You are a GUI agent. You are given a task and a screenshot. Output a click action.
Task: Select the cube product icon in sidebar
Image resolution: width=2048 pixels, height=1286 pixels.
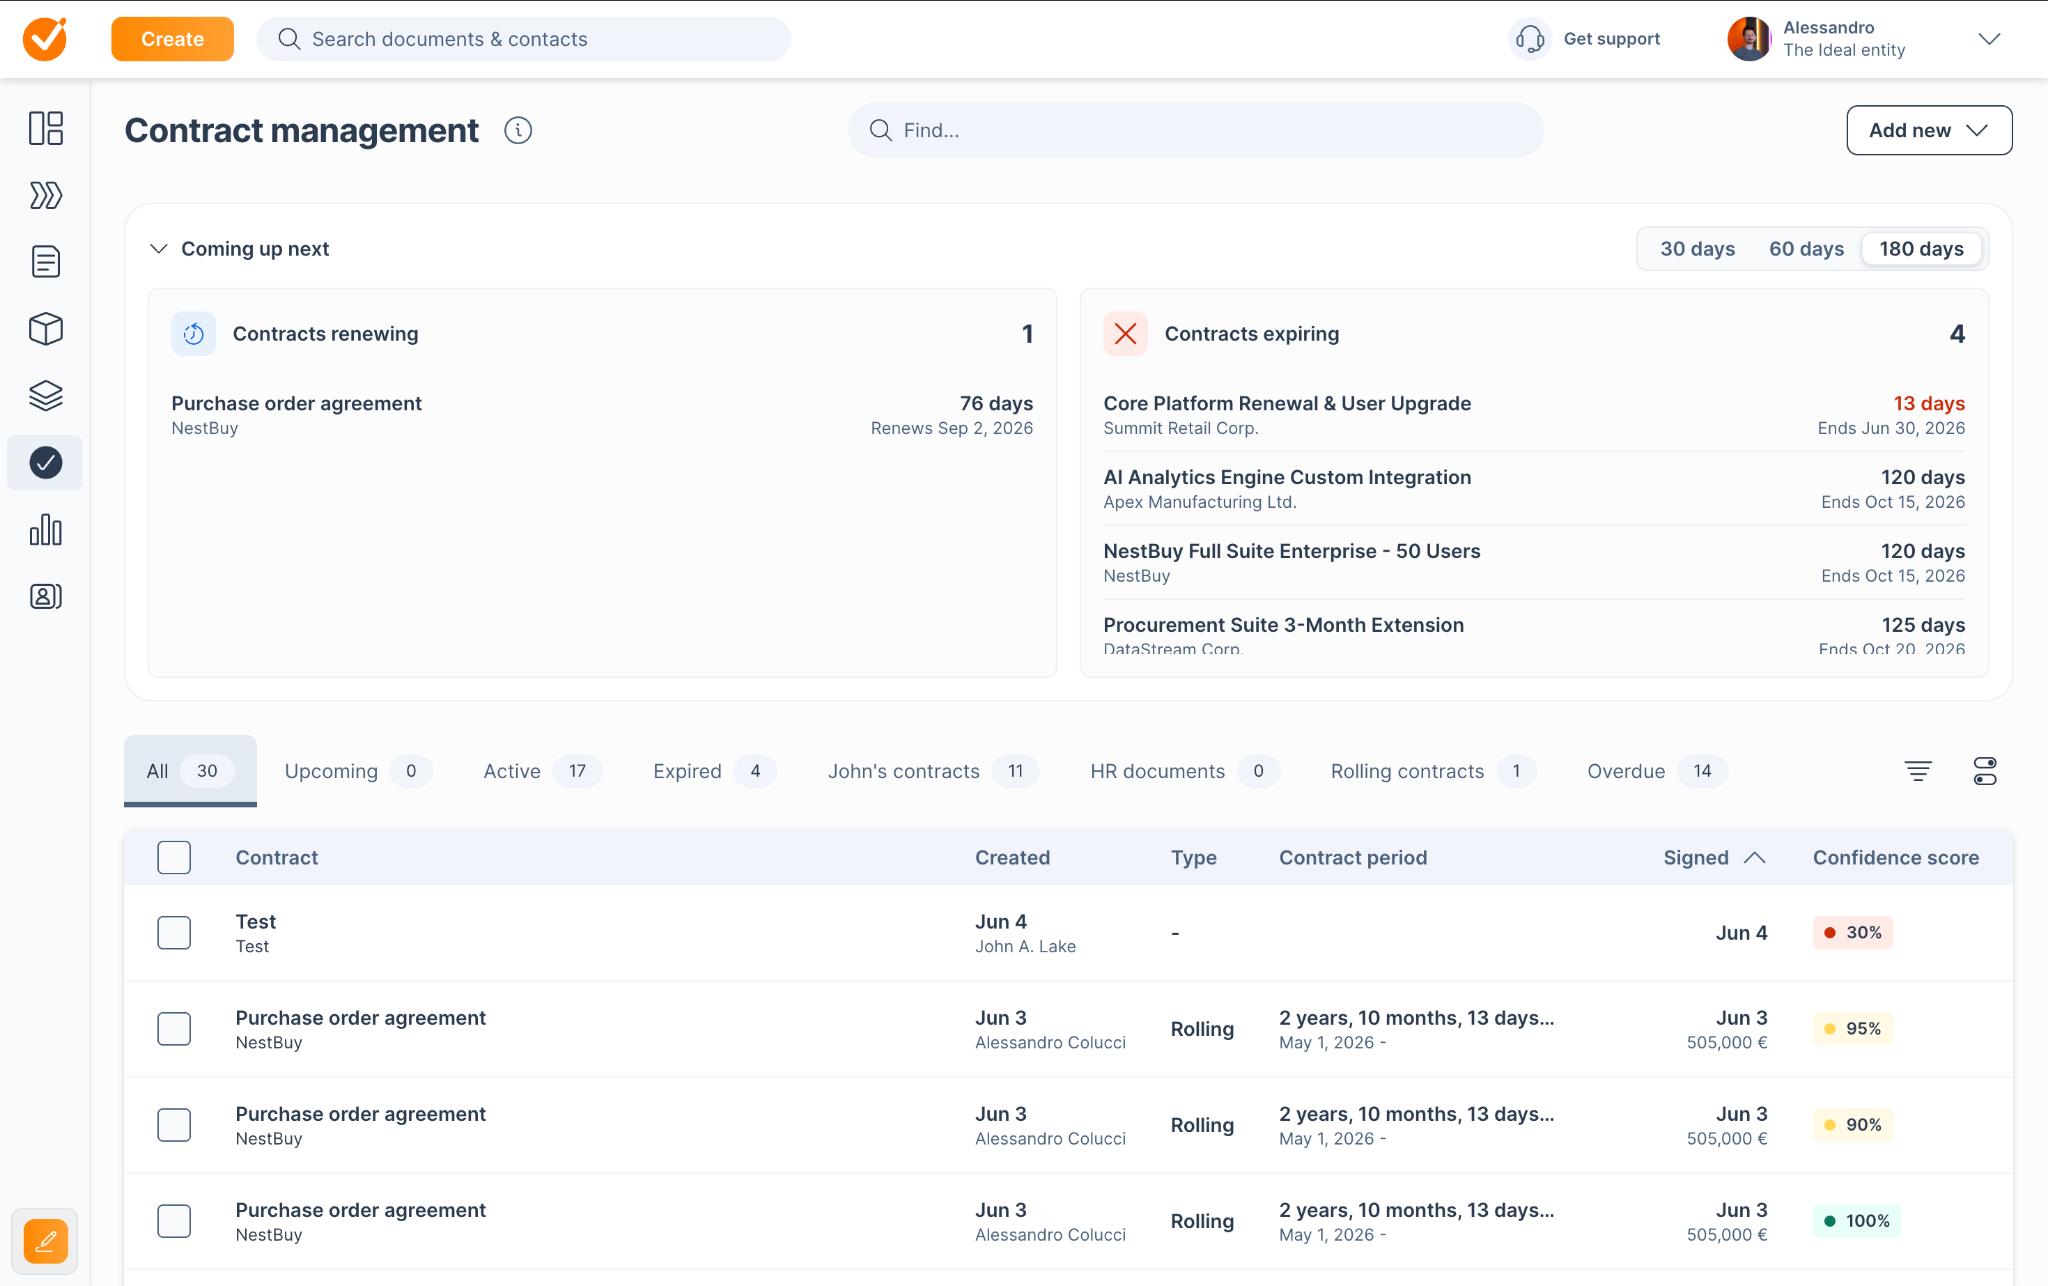(x=46, y=329)
